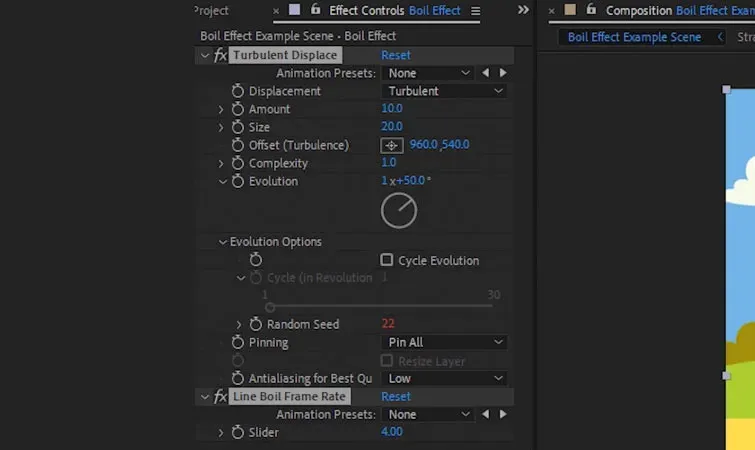The image size is (755, 450).
Task: Select next preset for Turbulent Displace
Action: (x=503, y=73)
